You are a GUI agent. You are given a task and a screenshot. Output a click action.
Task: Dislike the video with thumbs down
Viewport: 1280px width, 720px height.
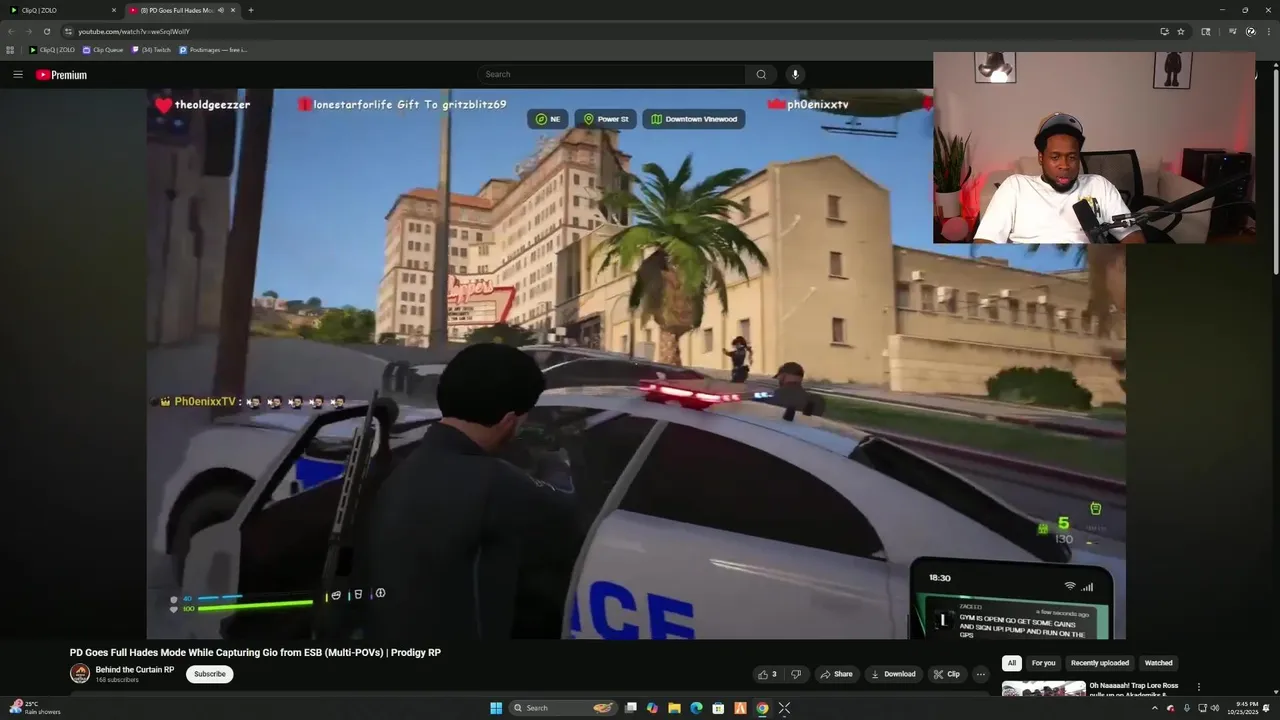coord(796,674)
